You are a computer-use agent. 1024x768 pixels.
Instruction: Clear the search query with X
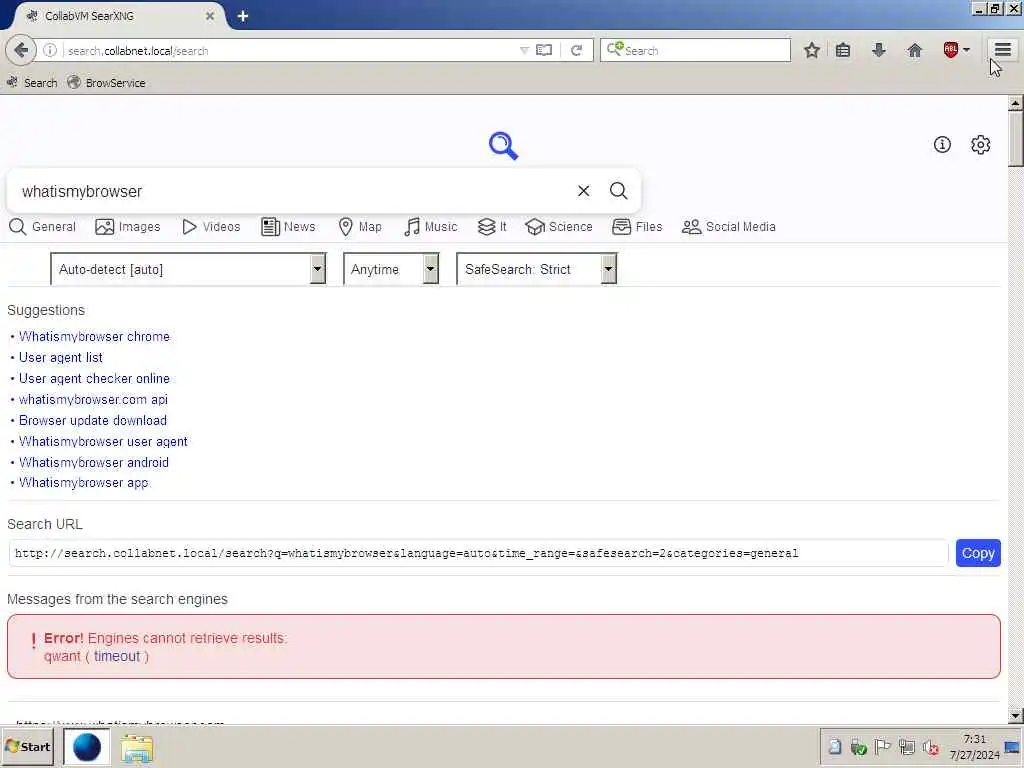click(583, 191)
